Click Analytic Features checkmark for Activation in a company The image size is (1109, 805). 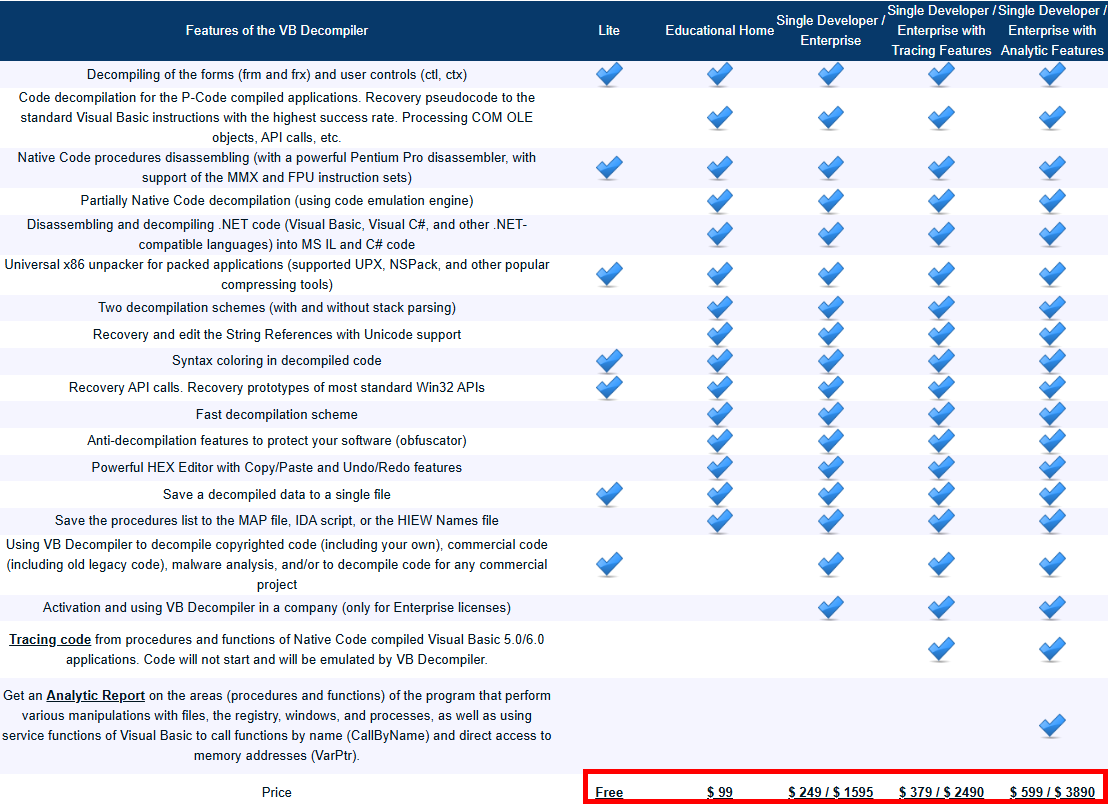click(x=1052, y=608)
